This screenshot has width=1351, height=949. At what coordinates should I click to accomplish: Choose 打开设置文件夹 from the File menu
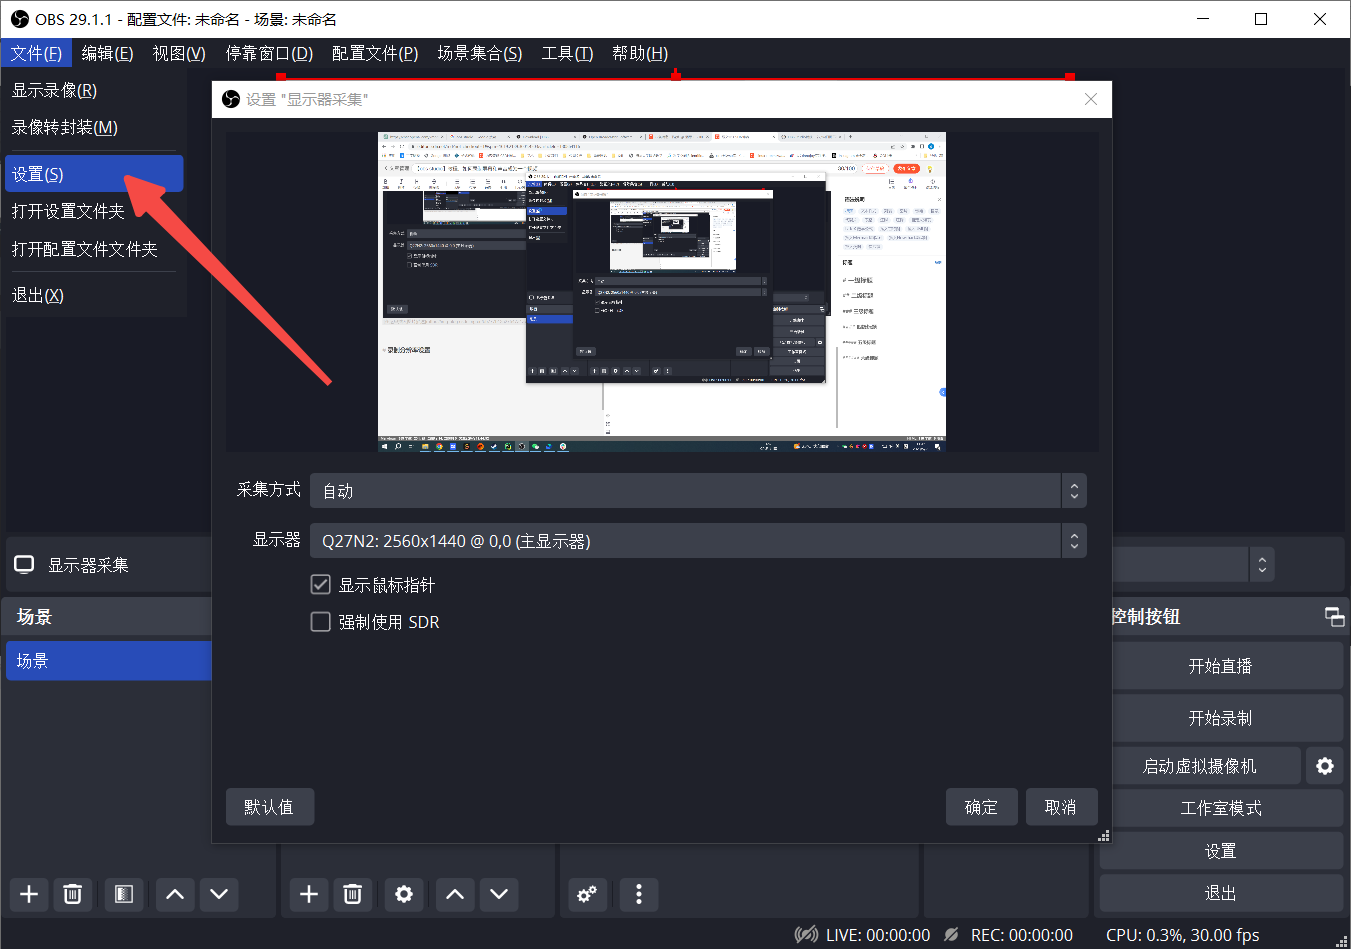(x=94, y=211)
